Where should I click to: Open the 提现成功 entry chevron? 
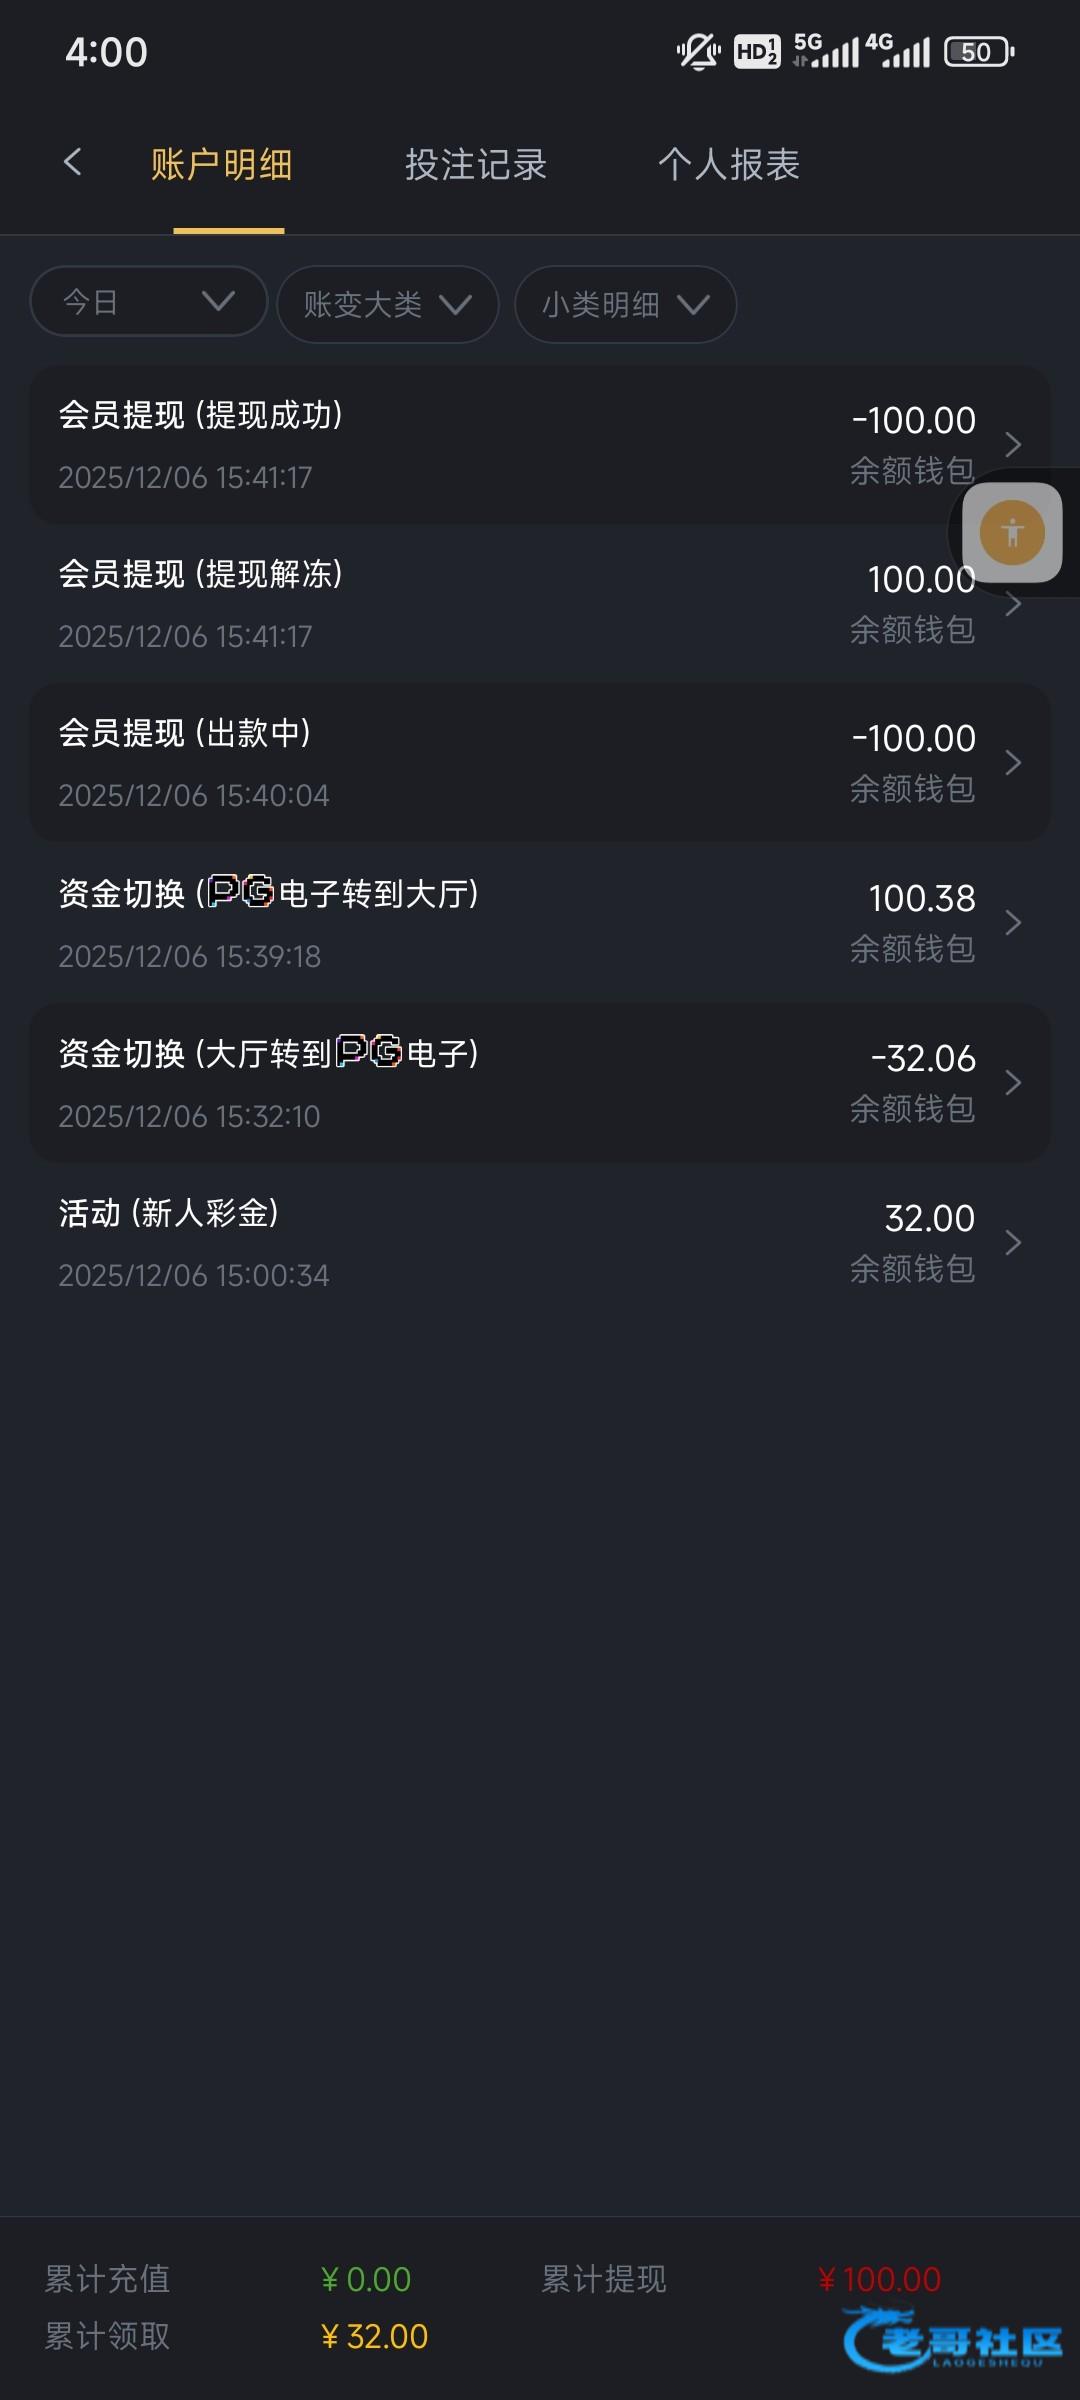tap(1013, 445)
